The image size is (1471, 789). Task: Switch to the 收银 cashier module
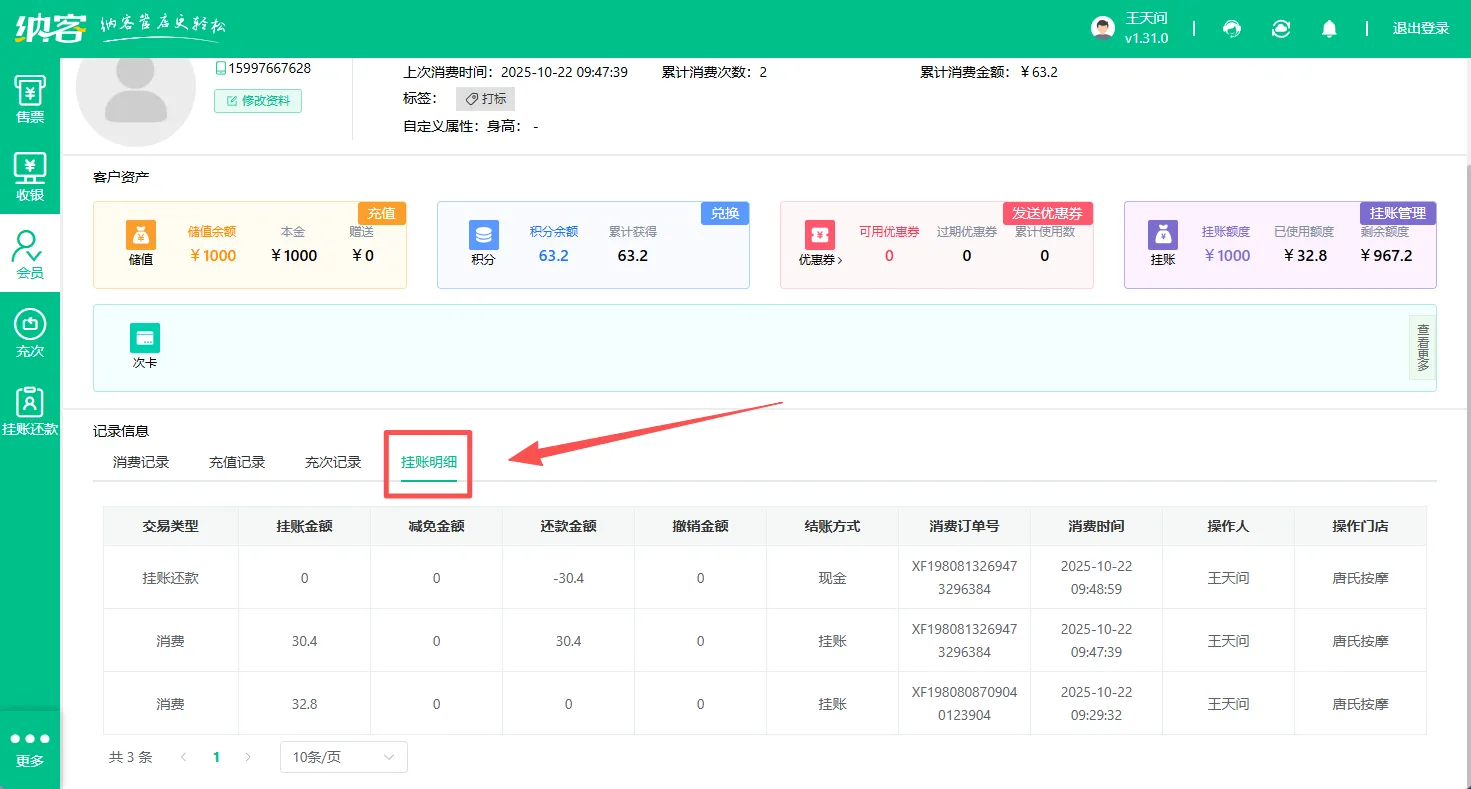click(x=30, y=177)
